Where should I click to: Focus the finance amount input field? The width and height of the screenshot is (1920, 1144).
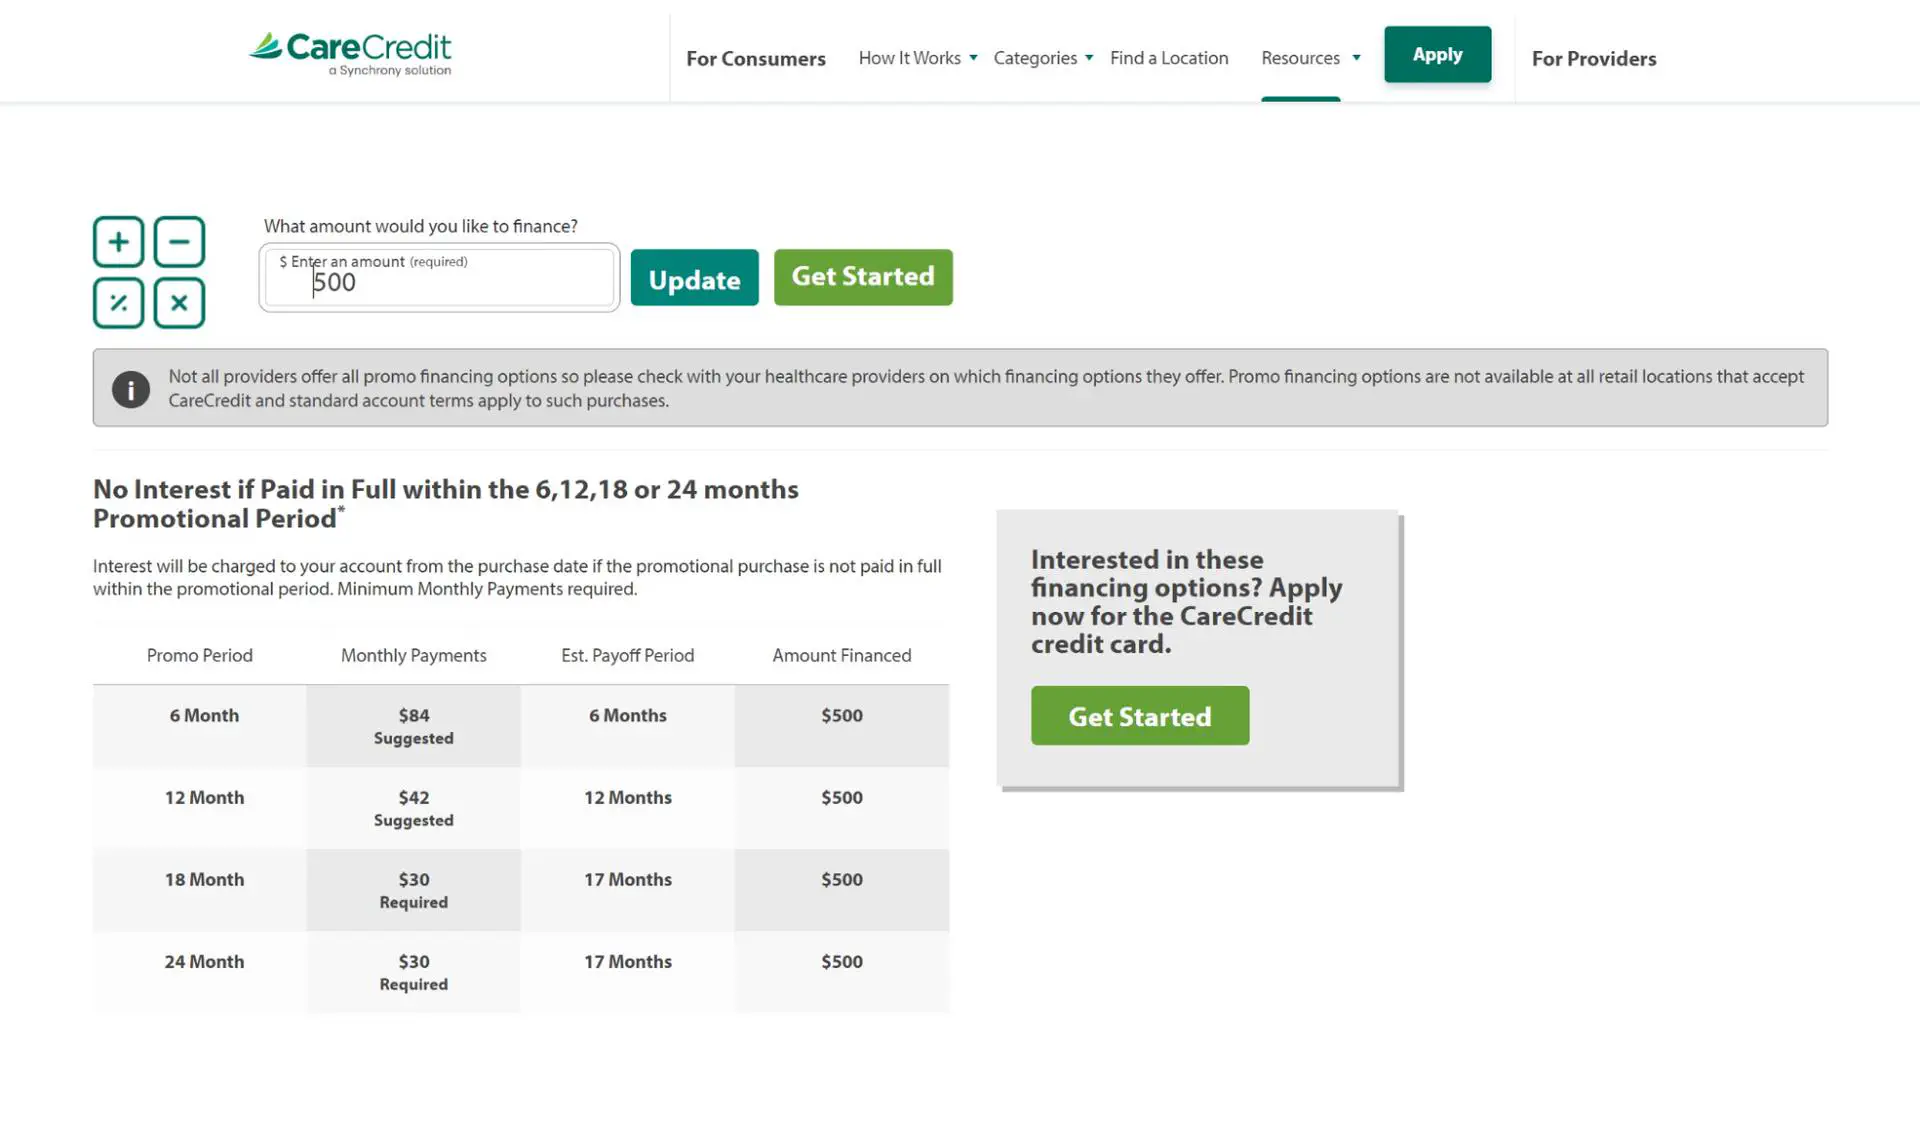click(440, 283)
